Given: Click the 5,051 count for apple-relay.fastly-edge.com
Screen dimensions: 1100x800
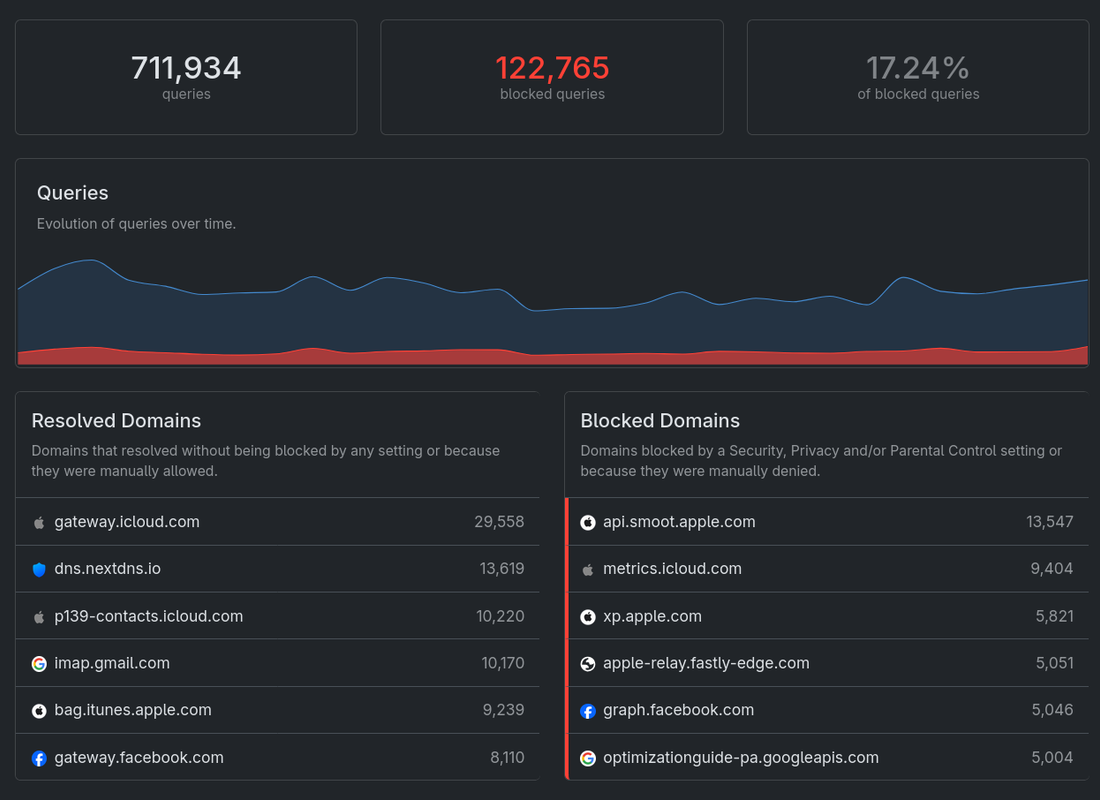Looking at the screenshot, I should click(1054, 663).
